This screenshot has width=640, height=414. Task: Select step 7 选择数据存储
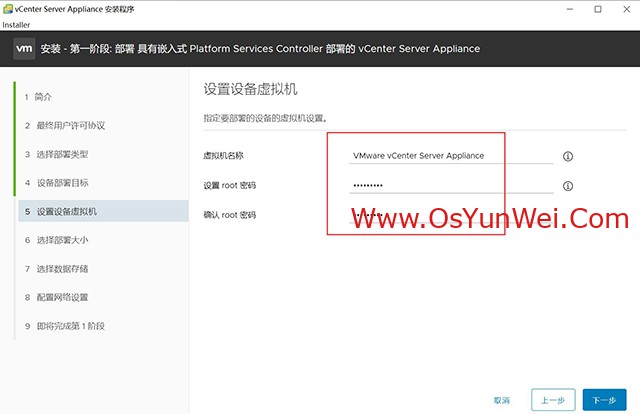pos(56,269)
